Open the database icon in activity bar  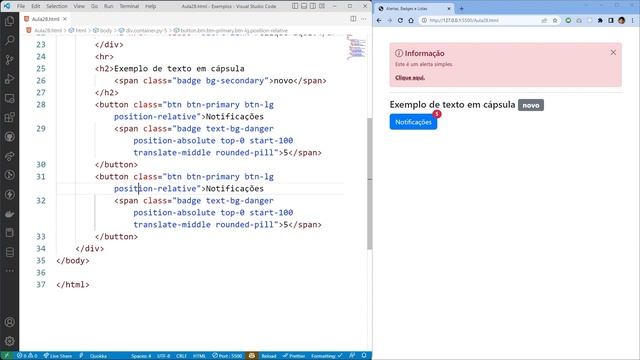point(9,252)
